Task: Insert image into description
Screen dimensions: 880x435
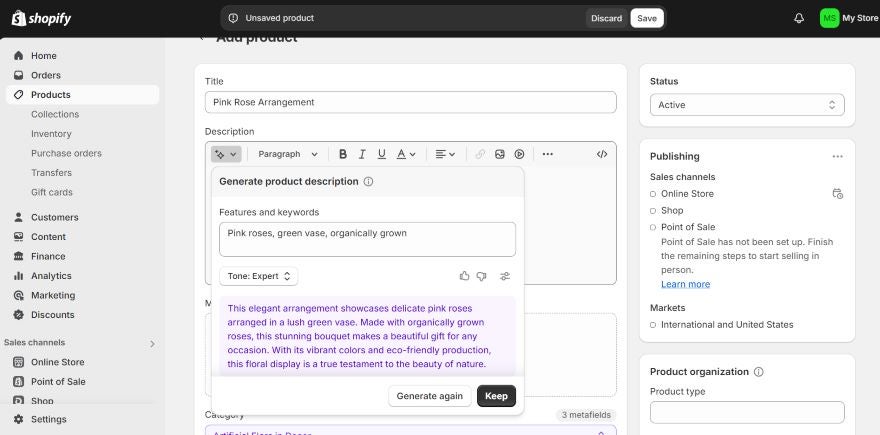Action: point(499,154)
